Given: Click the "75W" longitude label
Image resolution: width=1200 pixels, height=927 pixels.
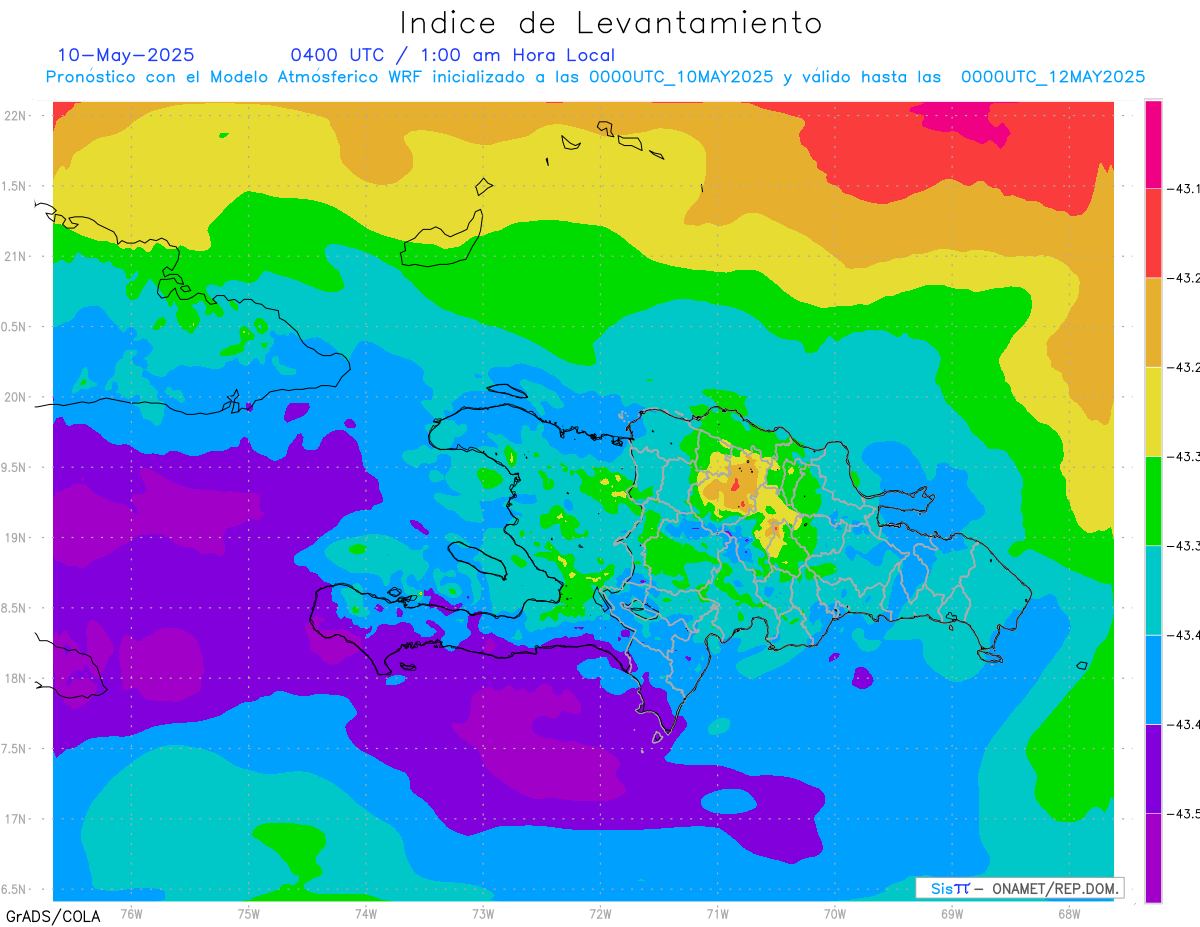Looking at the screenshot, I should click(x=249, y=912).
